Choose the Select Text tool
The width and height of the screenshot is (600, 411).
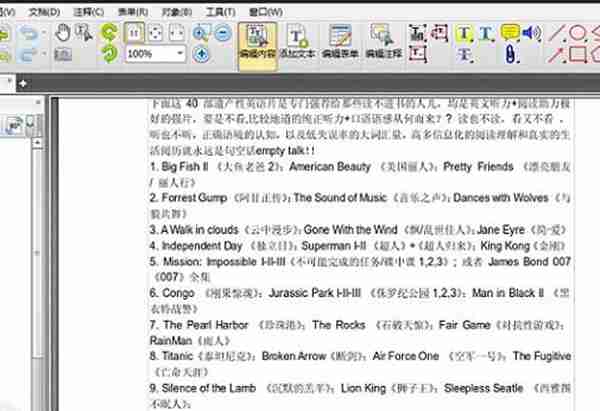83,33
